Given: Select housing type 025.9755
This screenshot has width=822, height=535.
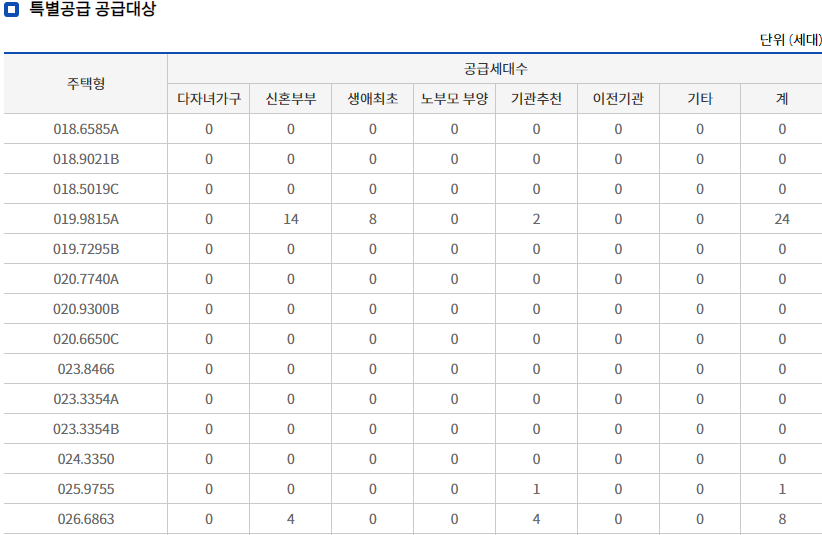Looking at the screenshot, I should (86, 489).
